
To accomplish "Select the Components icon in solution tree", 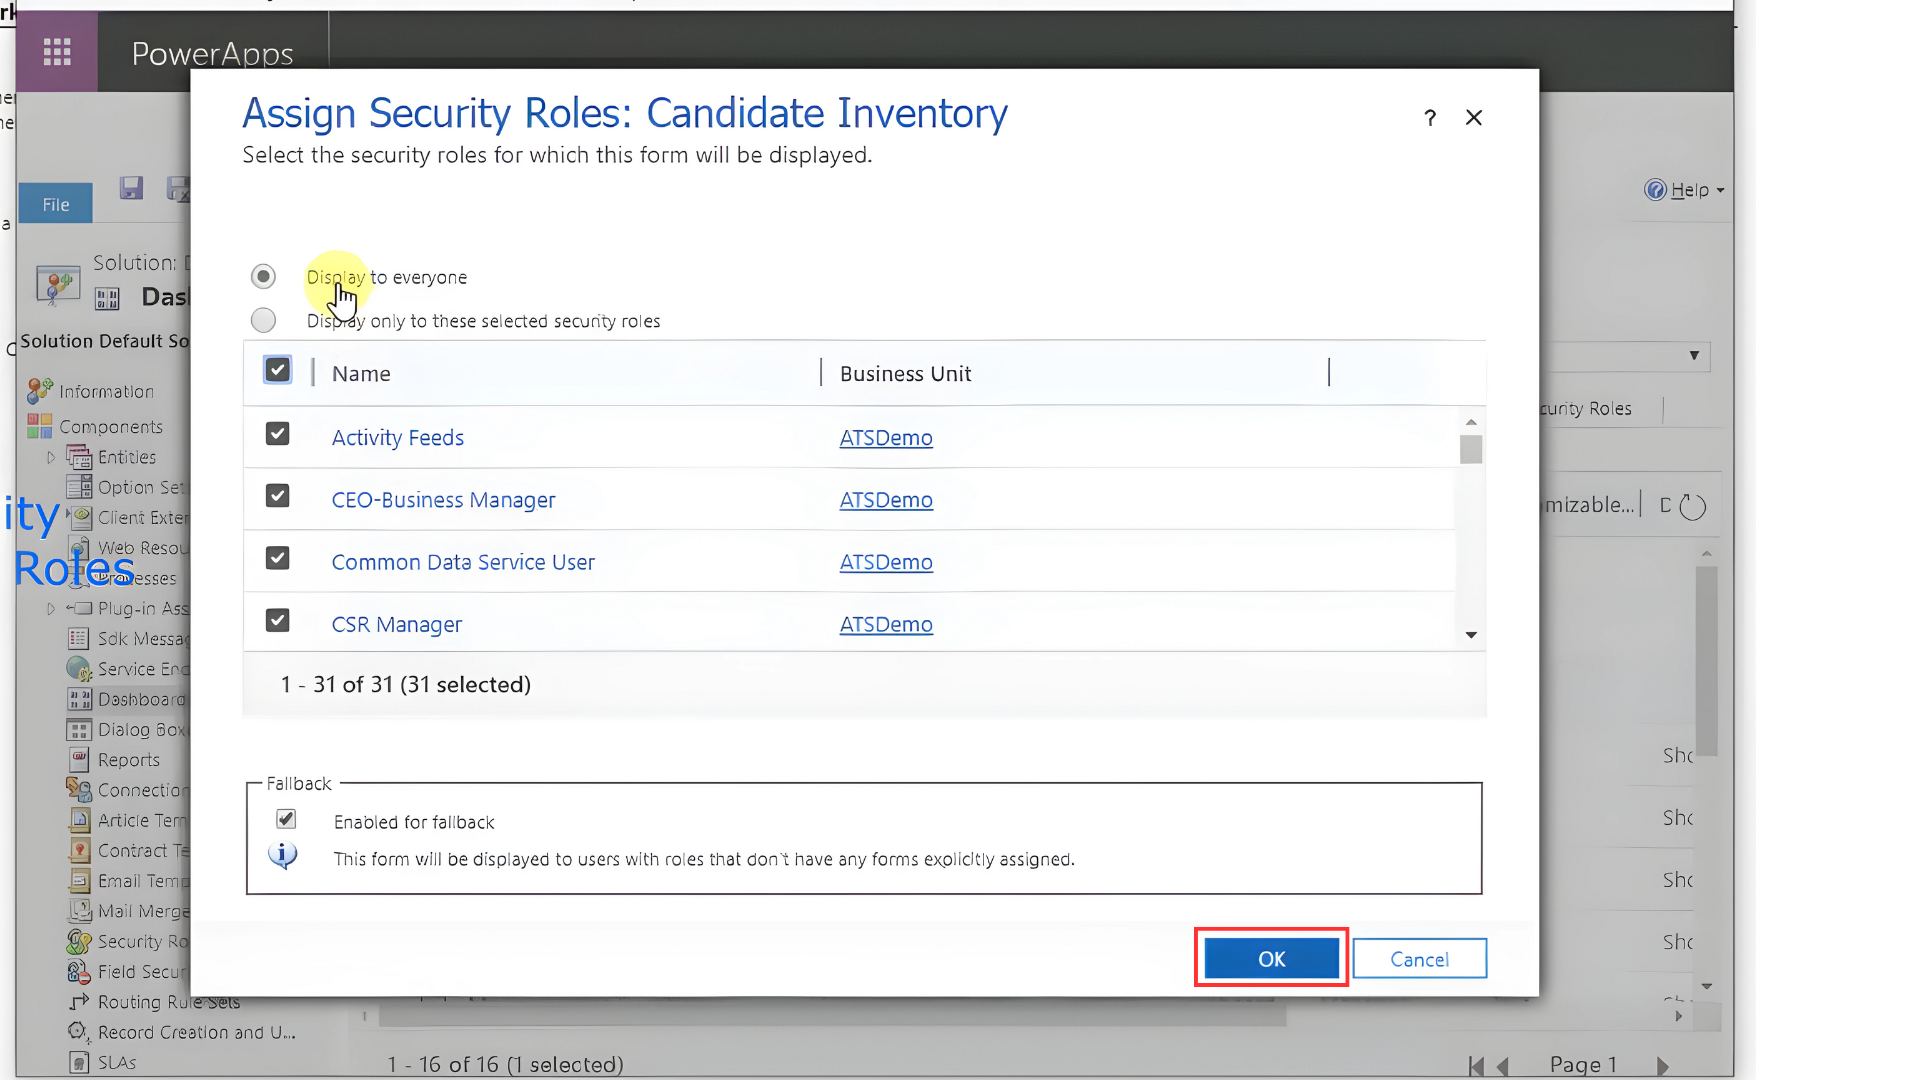I will tap(40, 426).
